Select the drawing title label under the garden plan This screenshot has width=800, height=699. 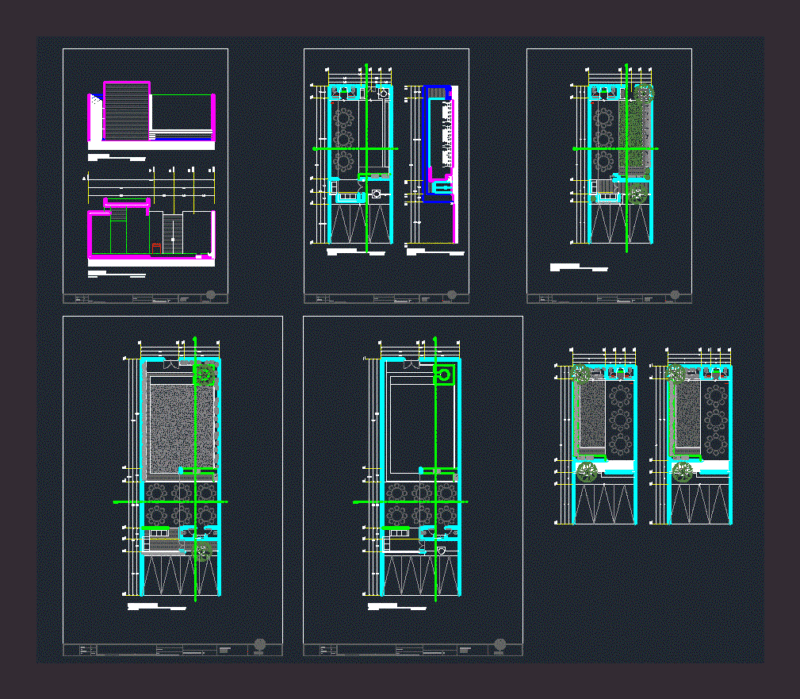[579, 267]
